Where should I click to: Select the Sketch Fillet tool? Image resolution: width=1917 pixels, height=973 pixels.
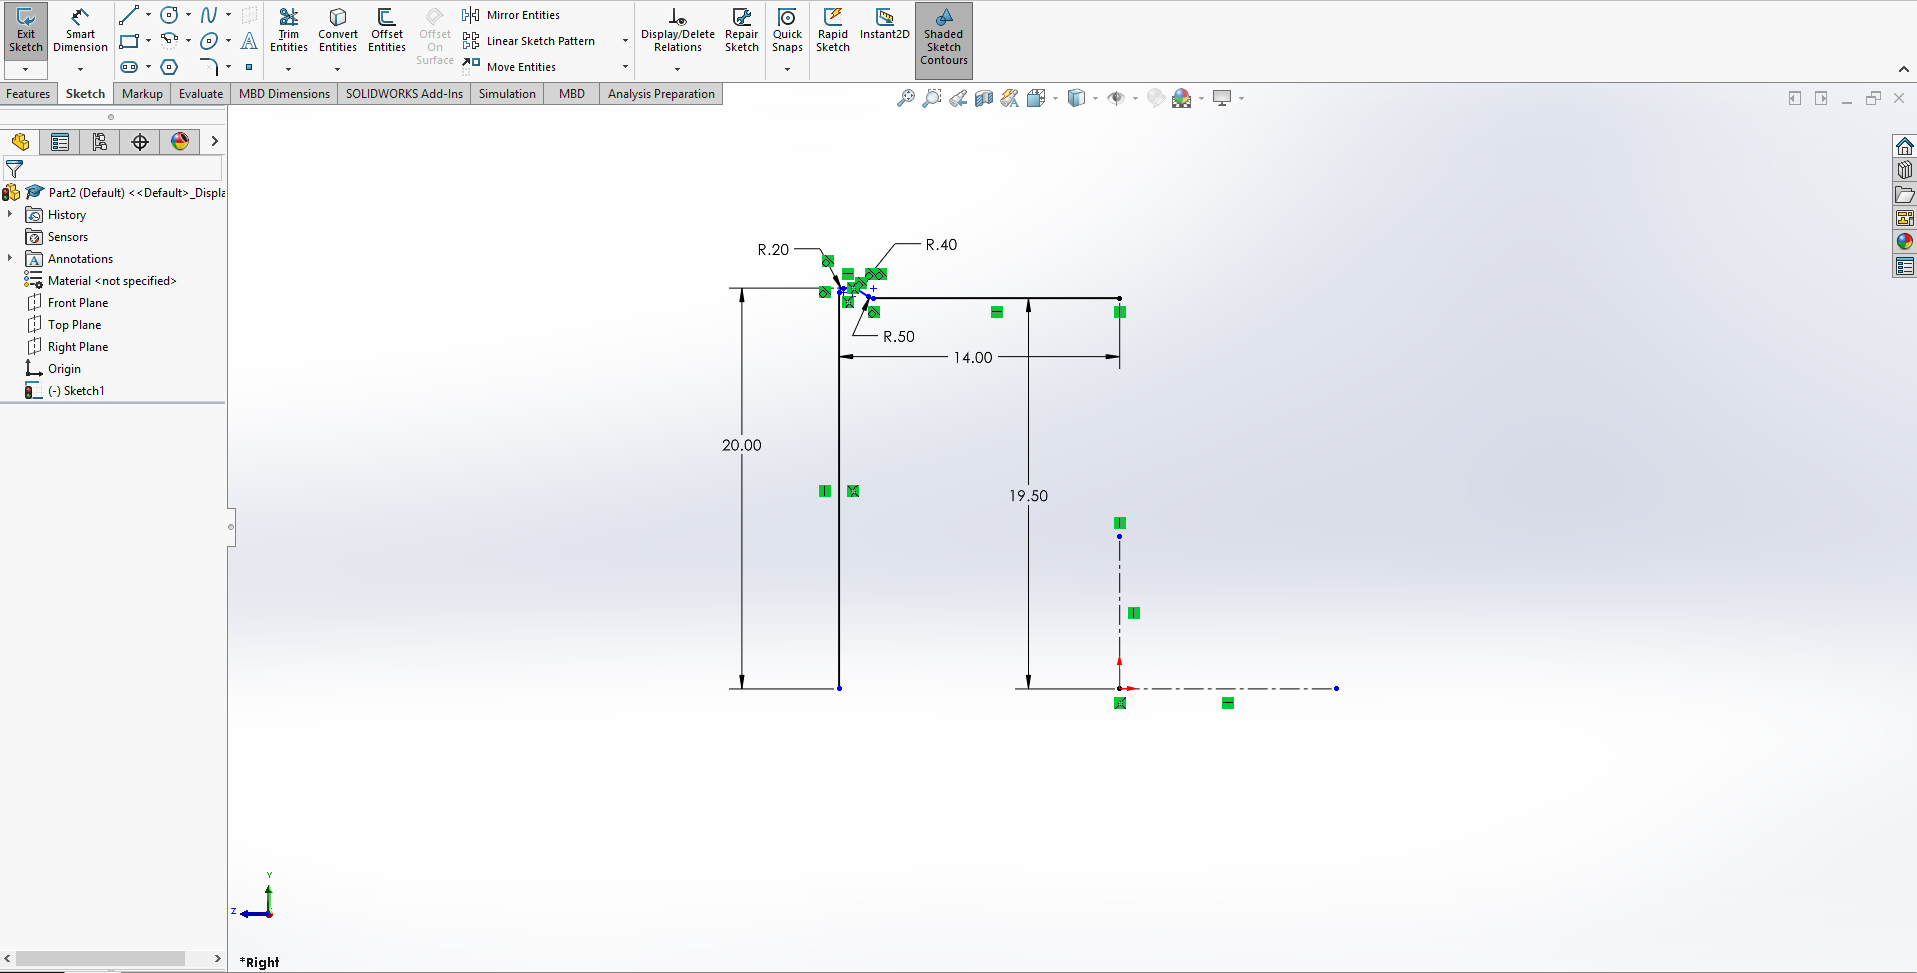209,67
